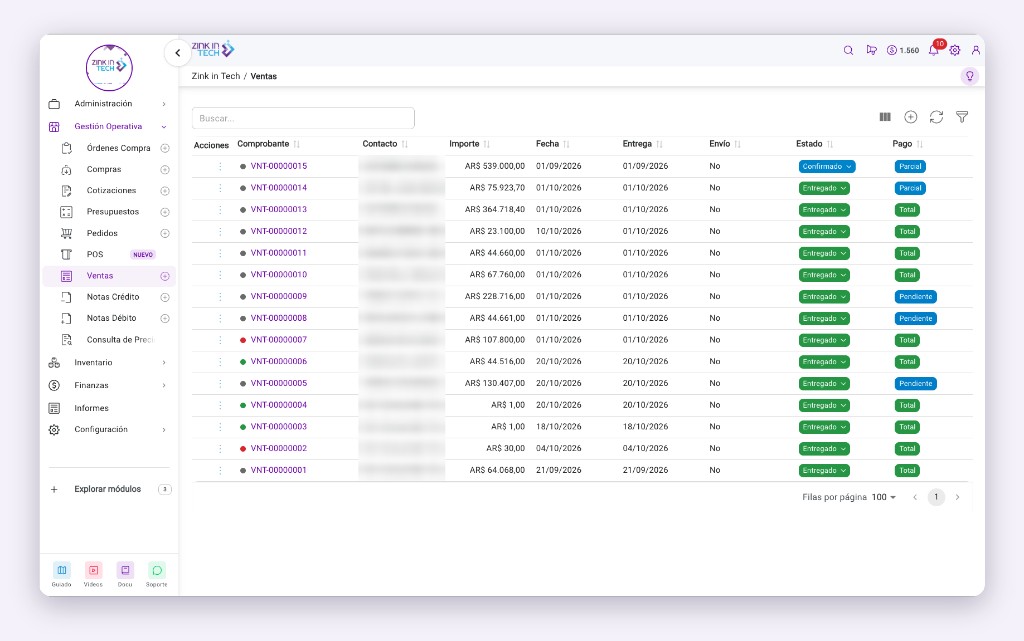Open sale VNT-00000014 link
This screenshot has height=641, width=1024.
279,188
